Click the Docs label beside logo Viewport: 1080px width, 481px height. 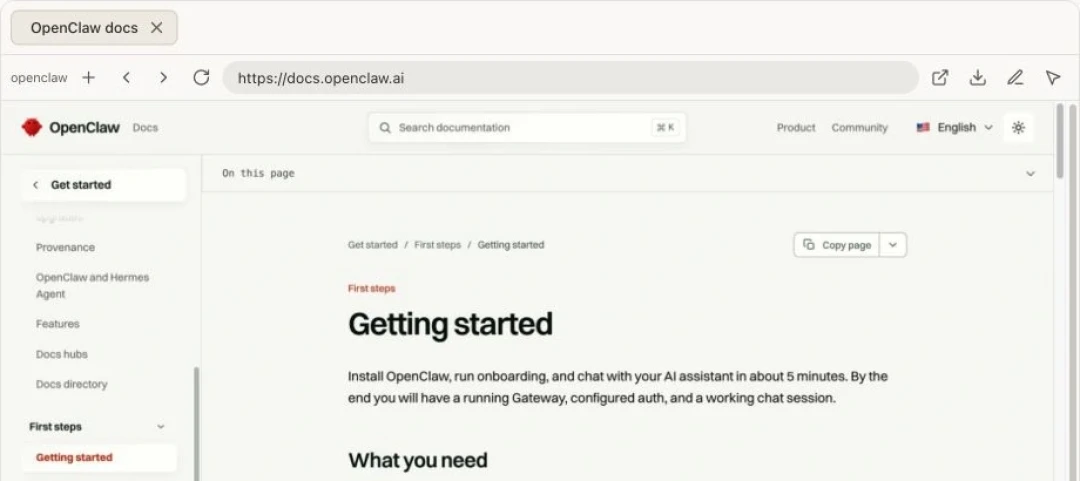pyautogui.click(x=145, y=127)
